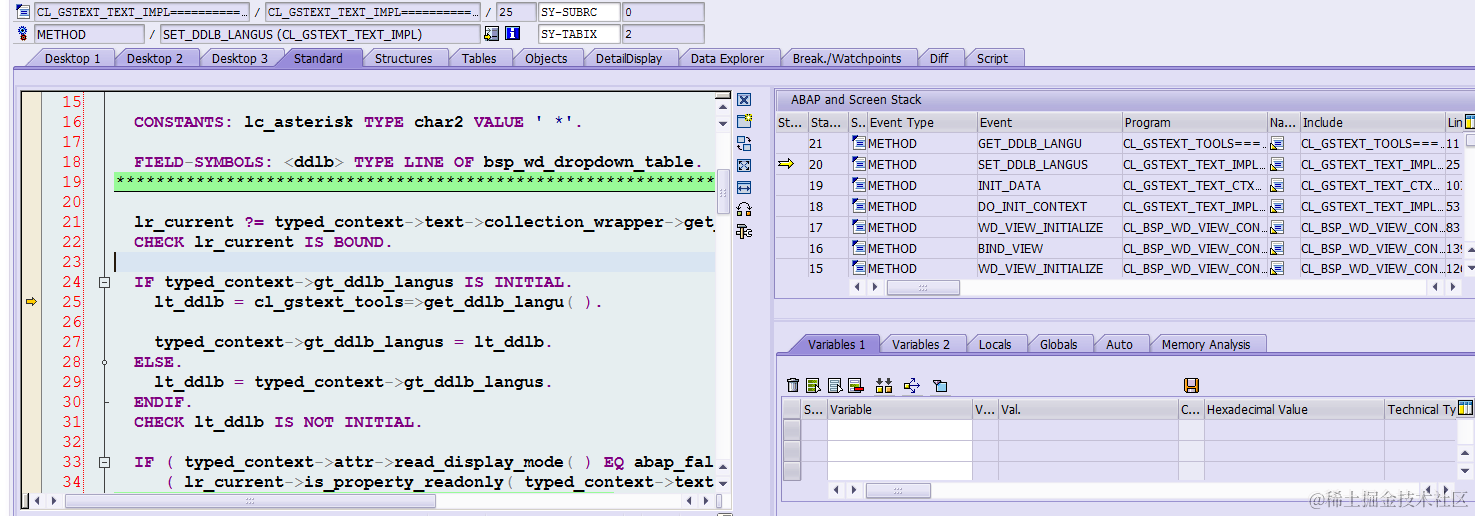The width and height of the screenshot is (1475, 516).
Task: Click the SY-TABIX field
Action: (578, 33)
